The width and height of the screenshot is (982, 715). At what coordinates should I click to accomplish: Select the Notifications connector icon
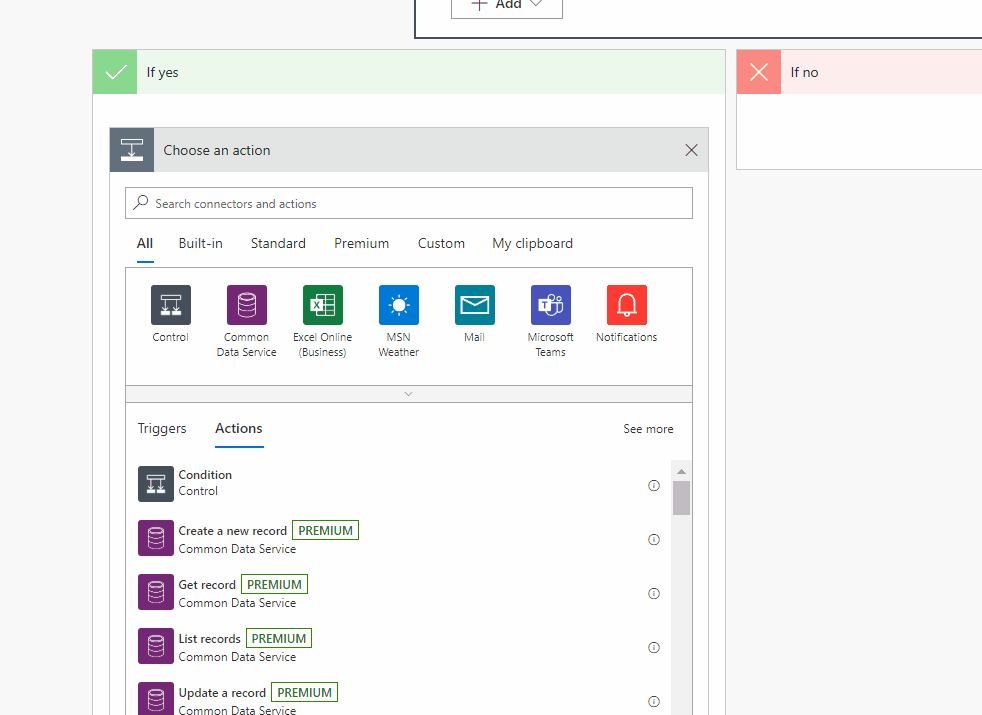pyautogui.click(x=626, y=305)
